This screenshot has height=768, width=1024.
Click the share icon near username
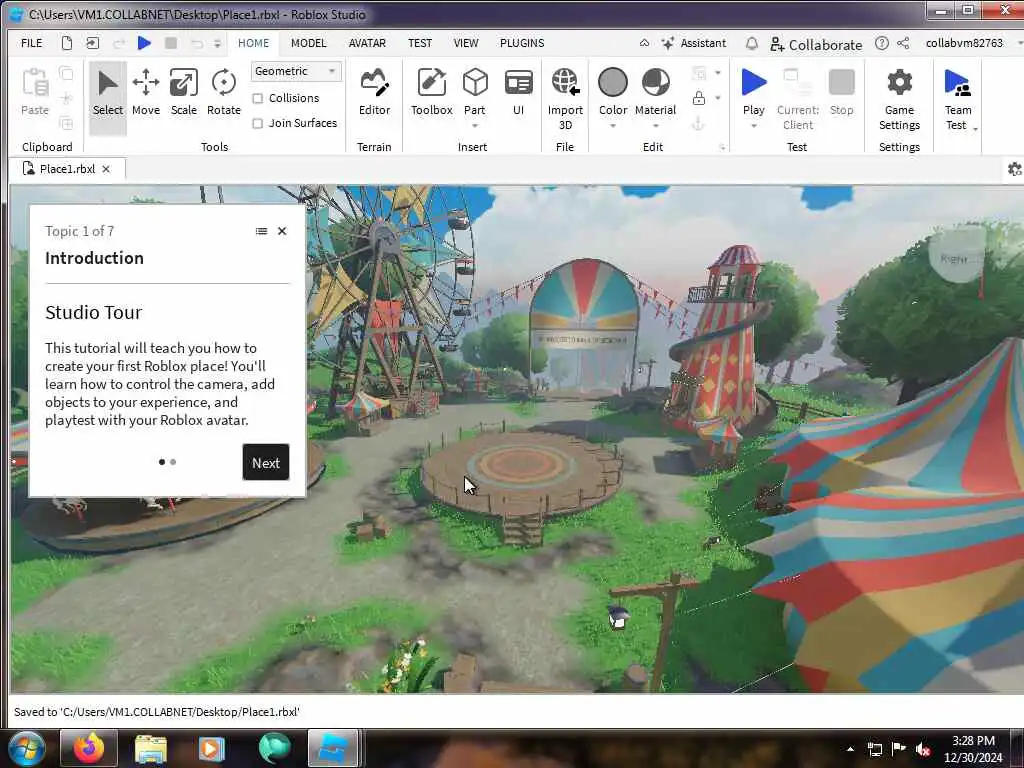903,43
